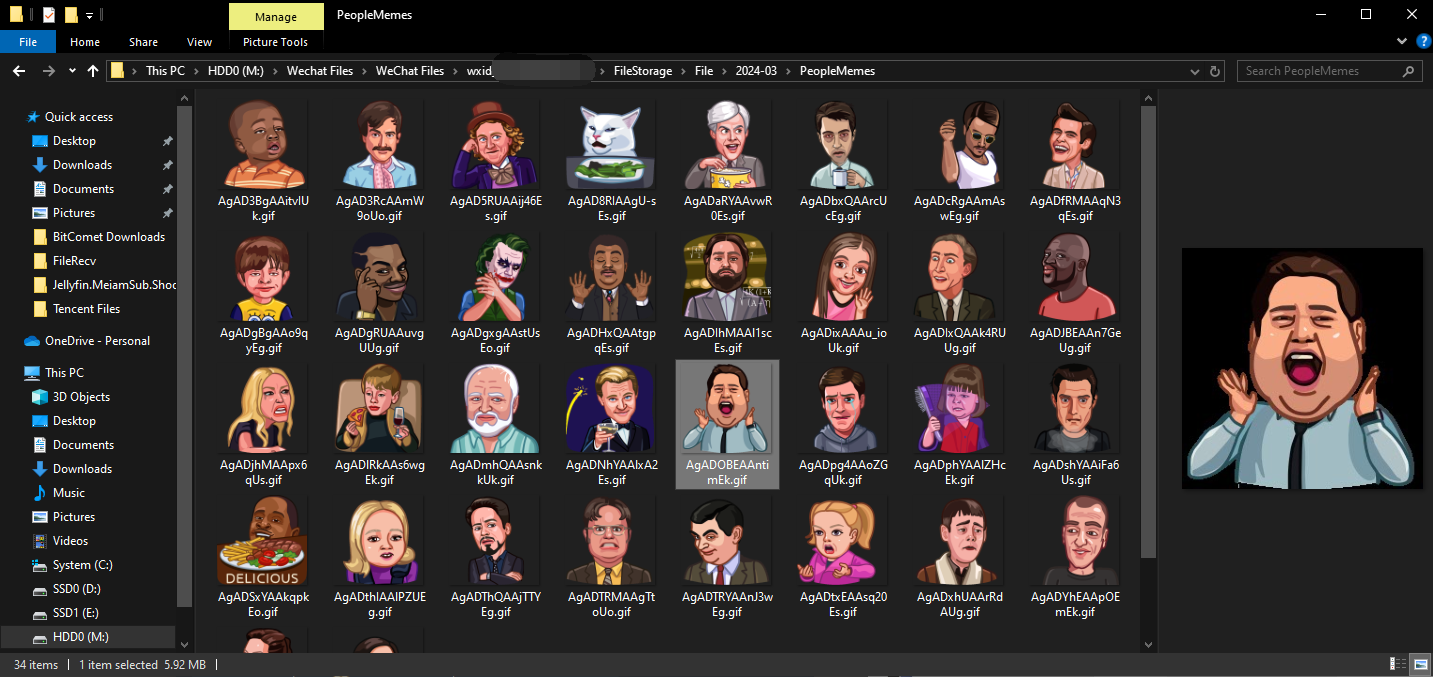This screenshot has height=677, width=1433.
Task: Open BitComet Downloads folder in sidebar
Action: 108,237
